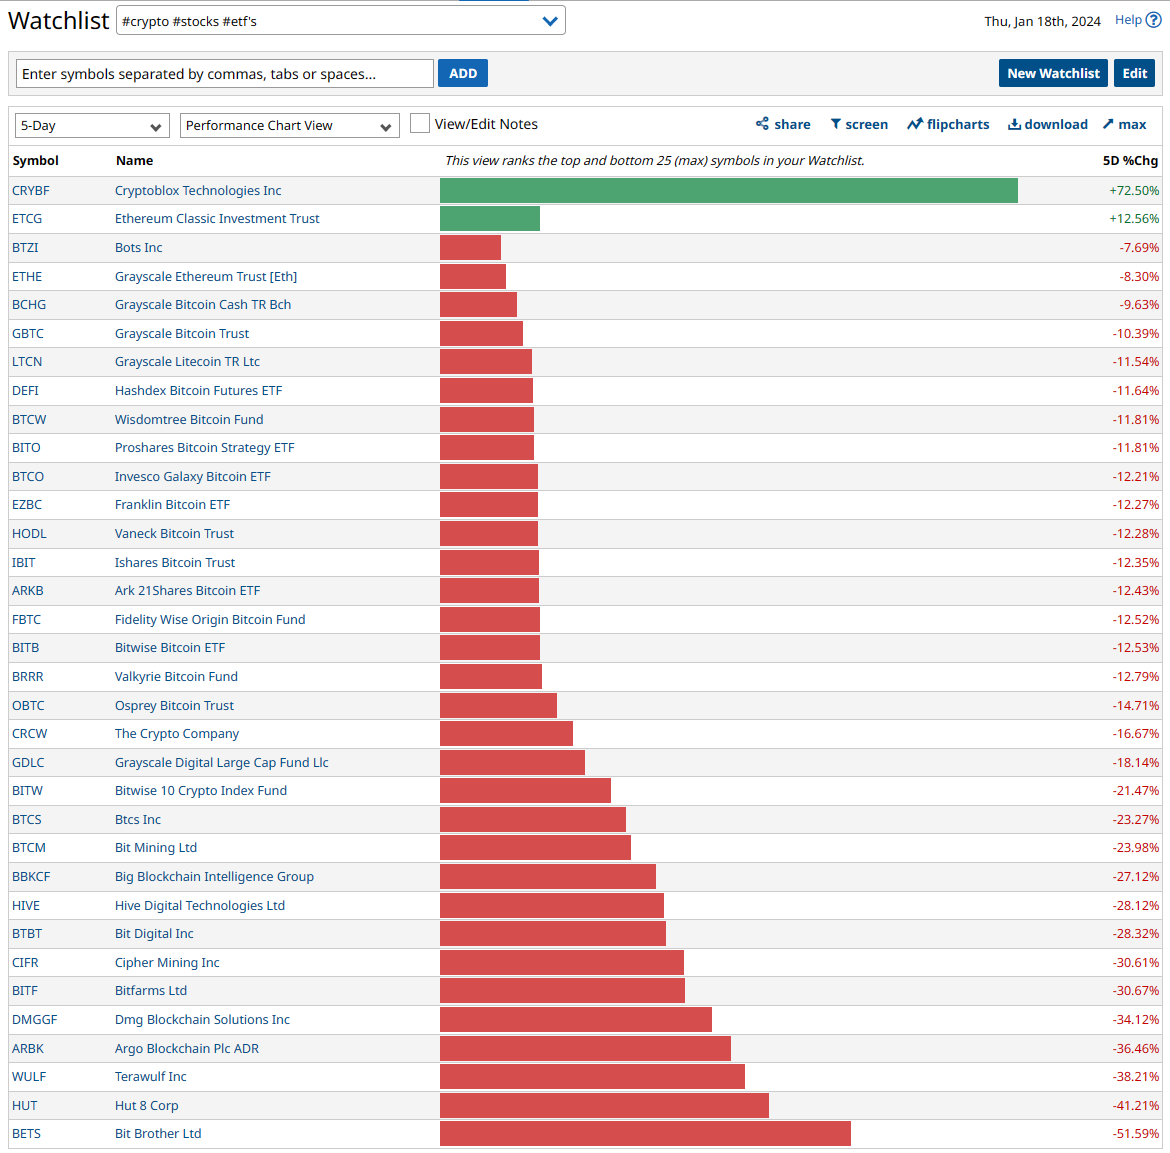Open ARBK symbol link
Screen dimensions: 1170x1153
click(28, 1049)
